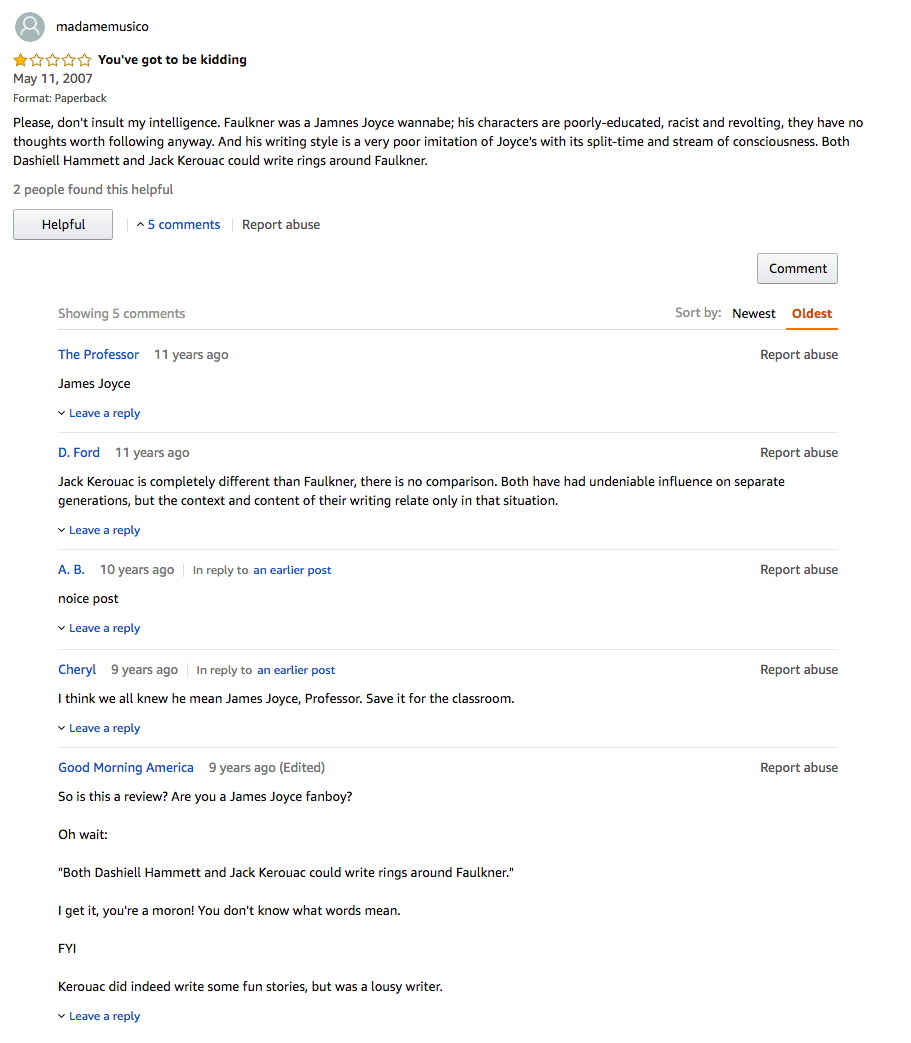Click the one-star rating icon
Viewport: 911px width, 1043px height.
52,60
